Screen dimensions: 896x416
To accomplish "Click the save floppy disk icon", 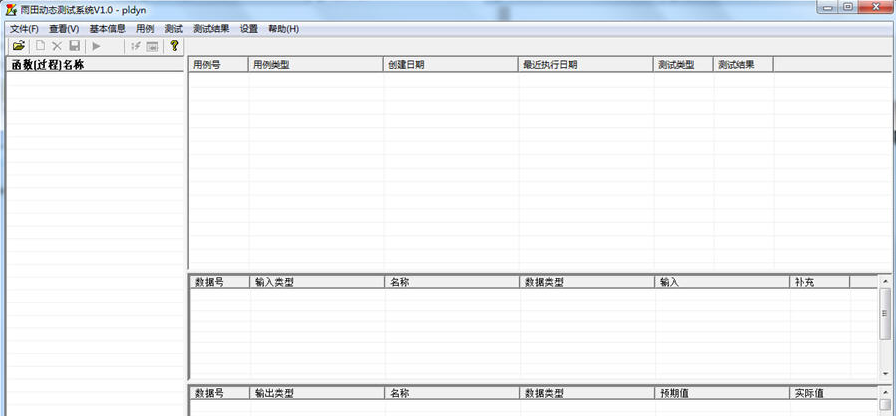I will pyautogui.click(x=74, y=46).
